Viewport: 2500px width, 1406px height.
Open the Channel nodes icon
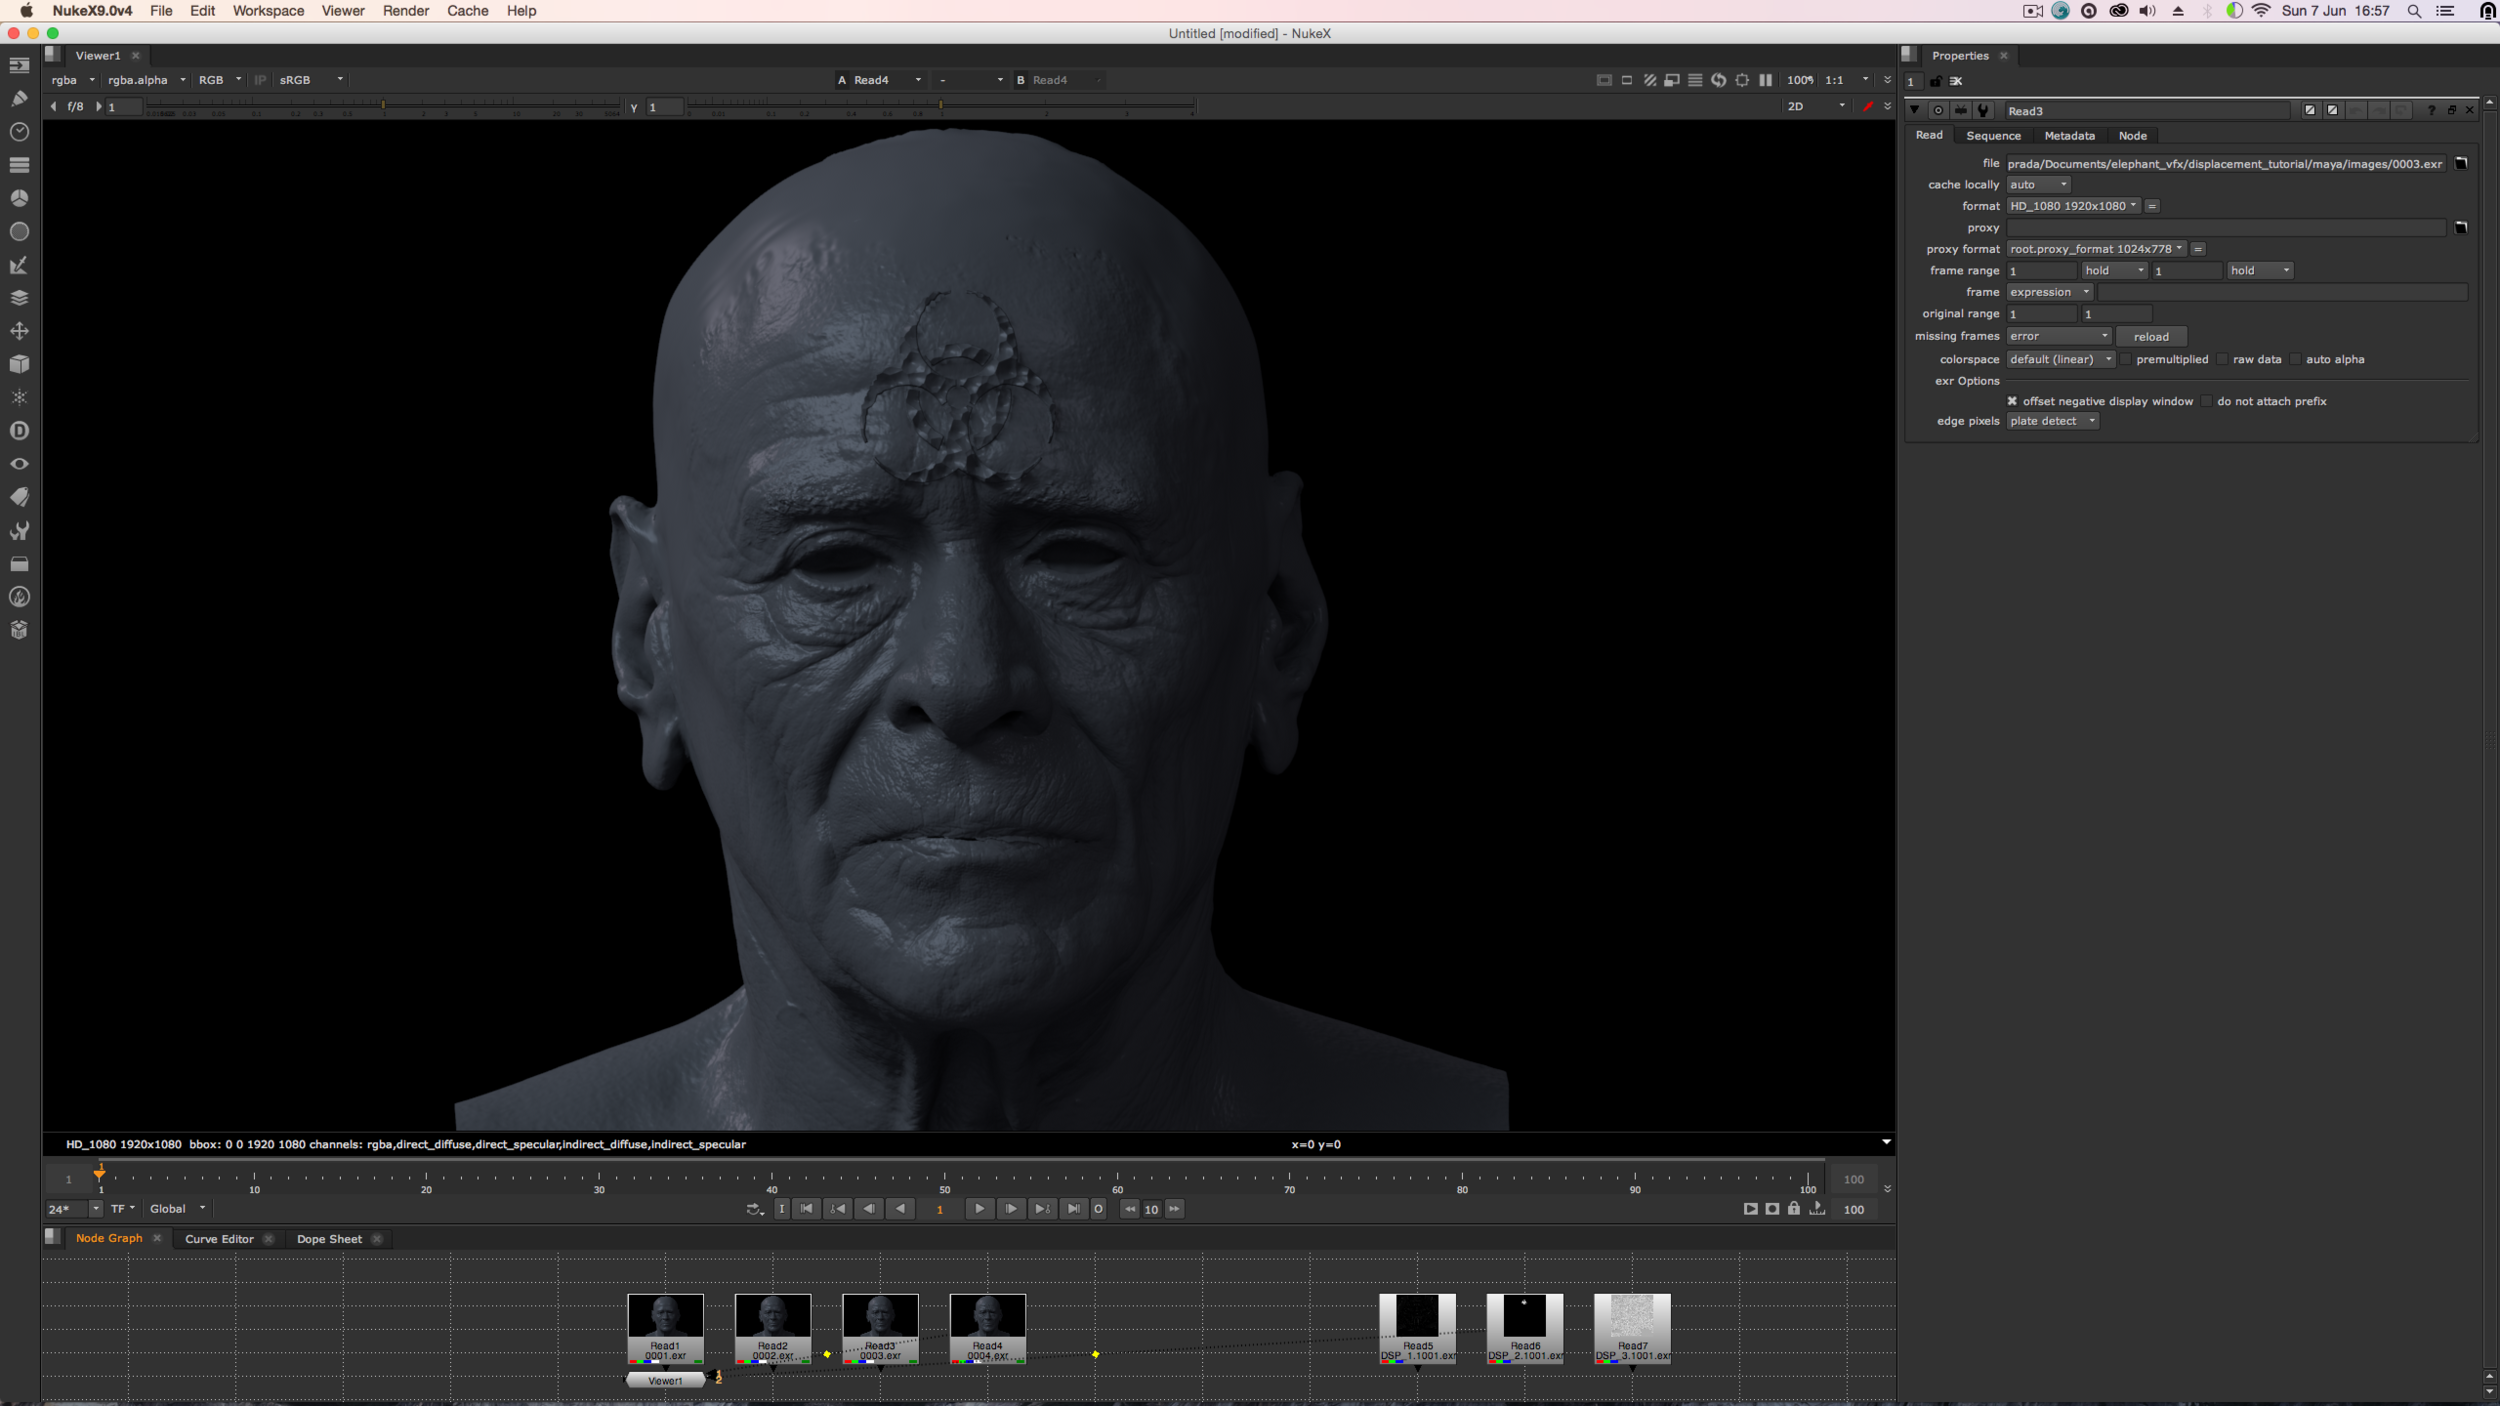tap(19, 164)
